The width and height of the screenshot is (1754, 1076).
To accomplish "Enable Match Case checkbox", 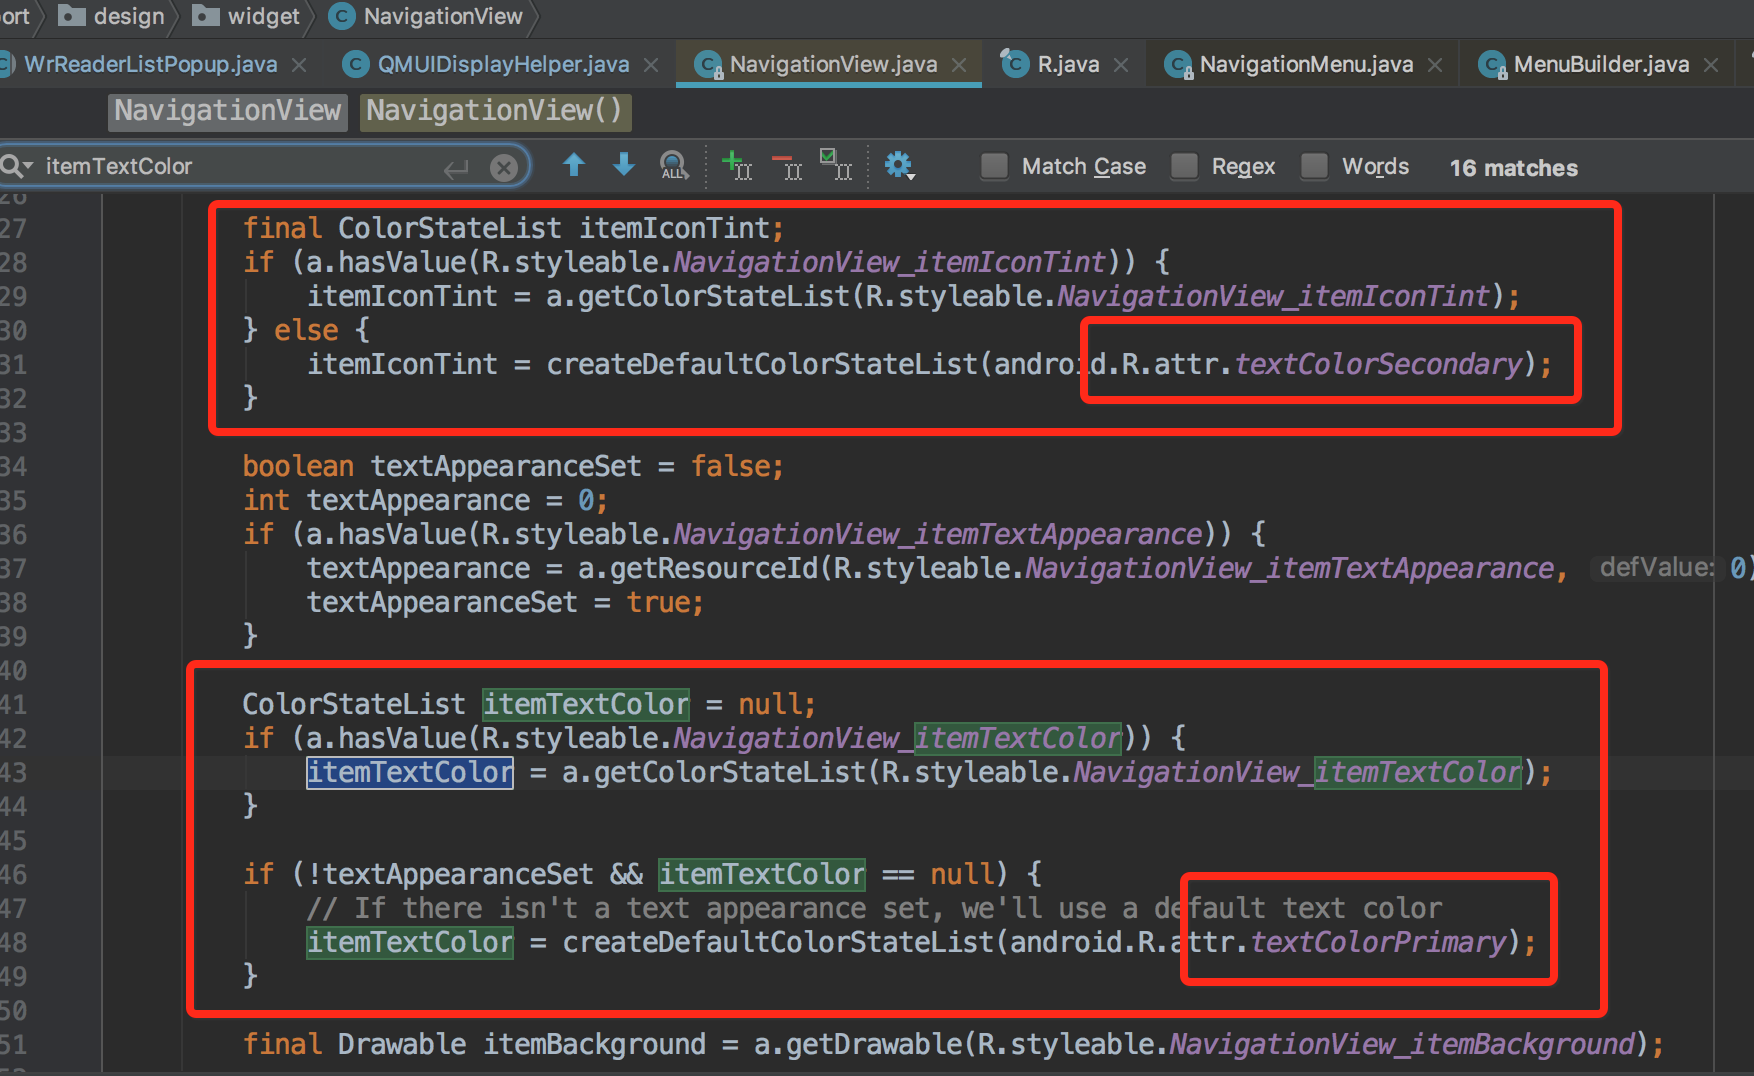I will pyautogui.click(x=994, y=166).
